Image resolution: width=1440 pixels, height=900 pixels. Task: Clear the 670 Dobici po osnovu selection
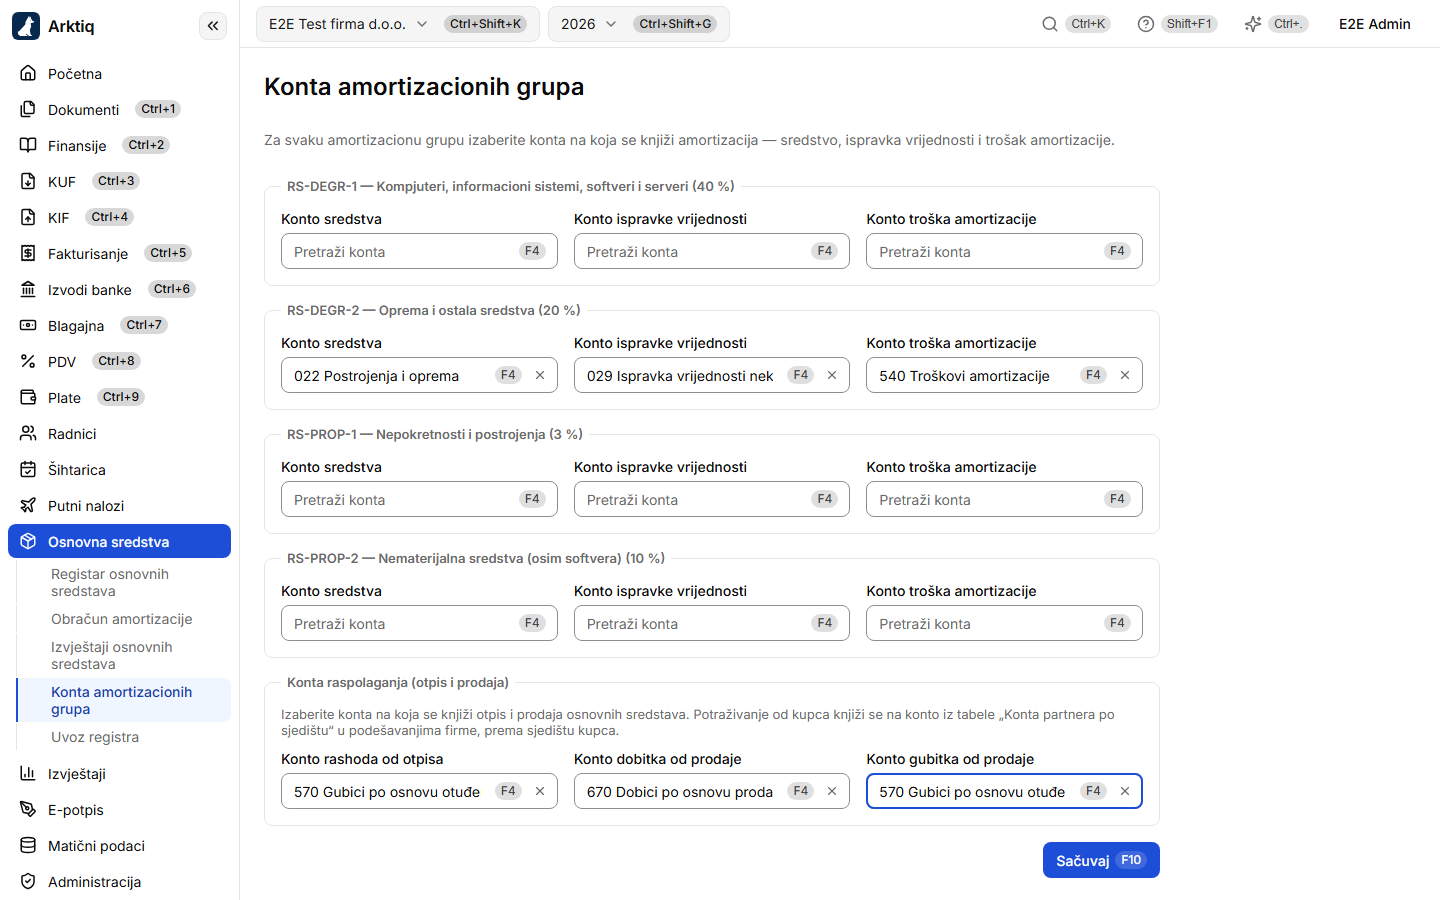[x=832, y=791]
